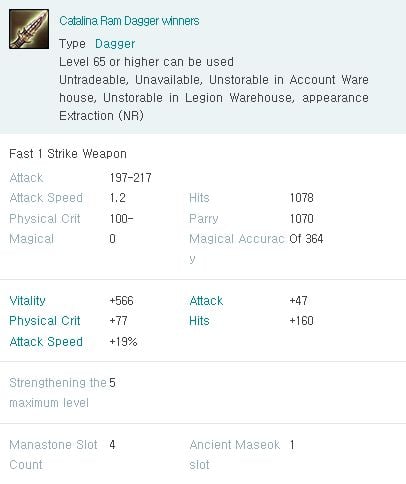The image size is (406, 484).
Task: Select the Strengthening the maximum level label
Action: click(58, 393)
